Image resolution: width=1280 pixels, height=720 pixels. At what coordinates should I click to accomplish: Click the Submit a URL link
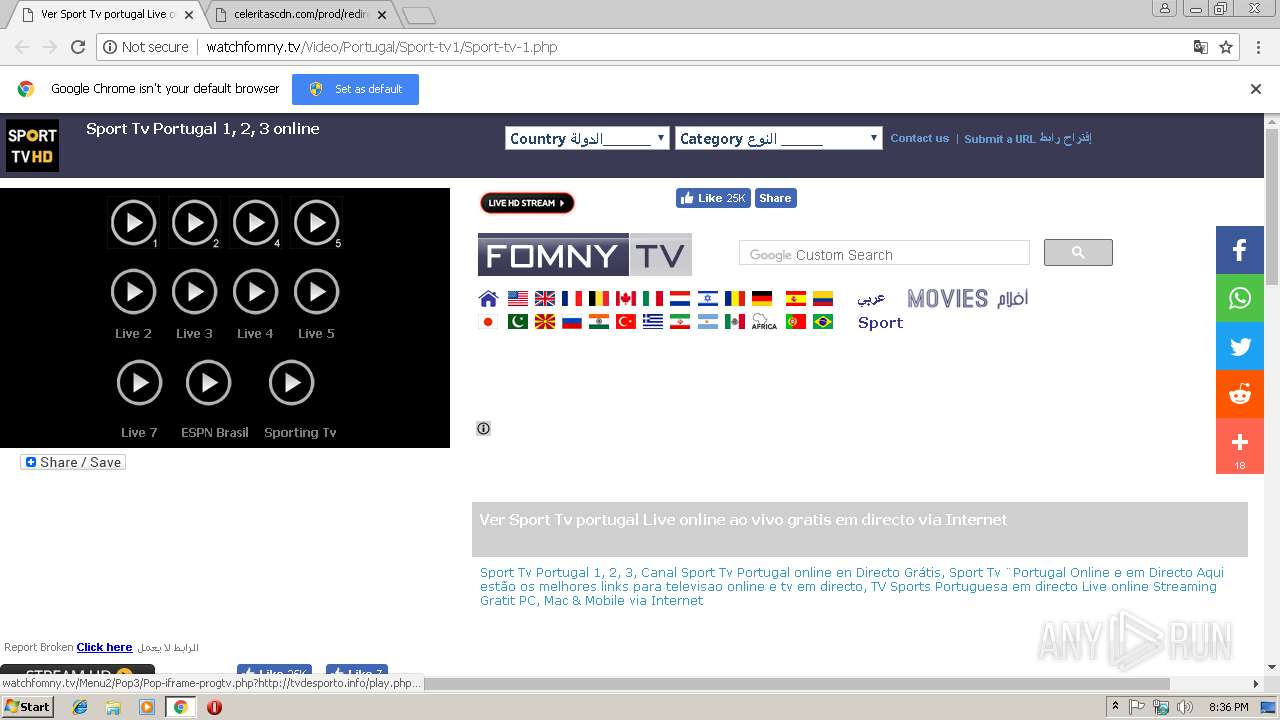click(x=1027, y=138)
